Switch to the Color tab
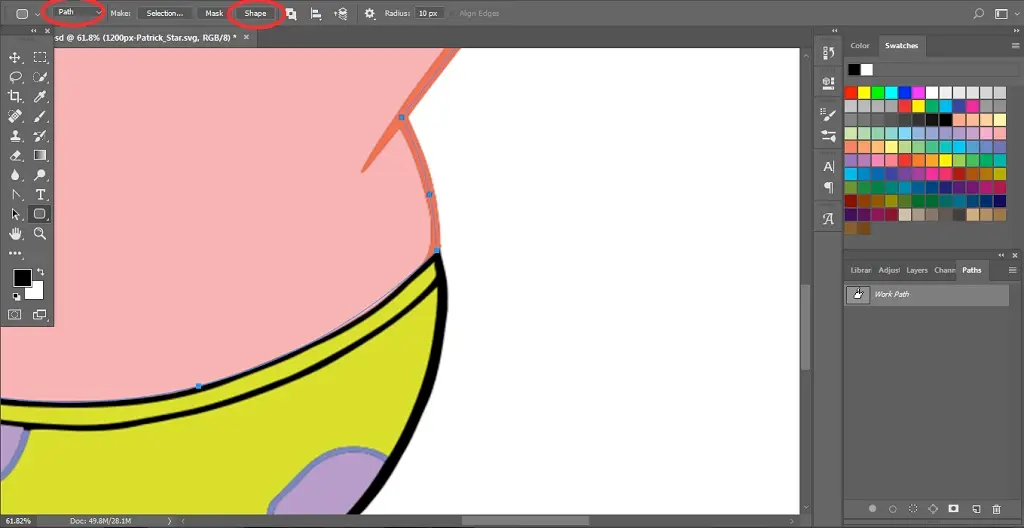Screen dimensions: 1024x528 [x=859, y=46]
